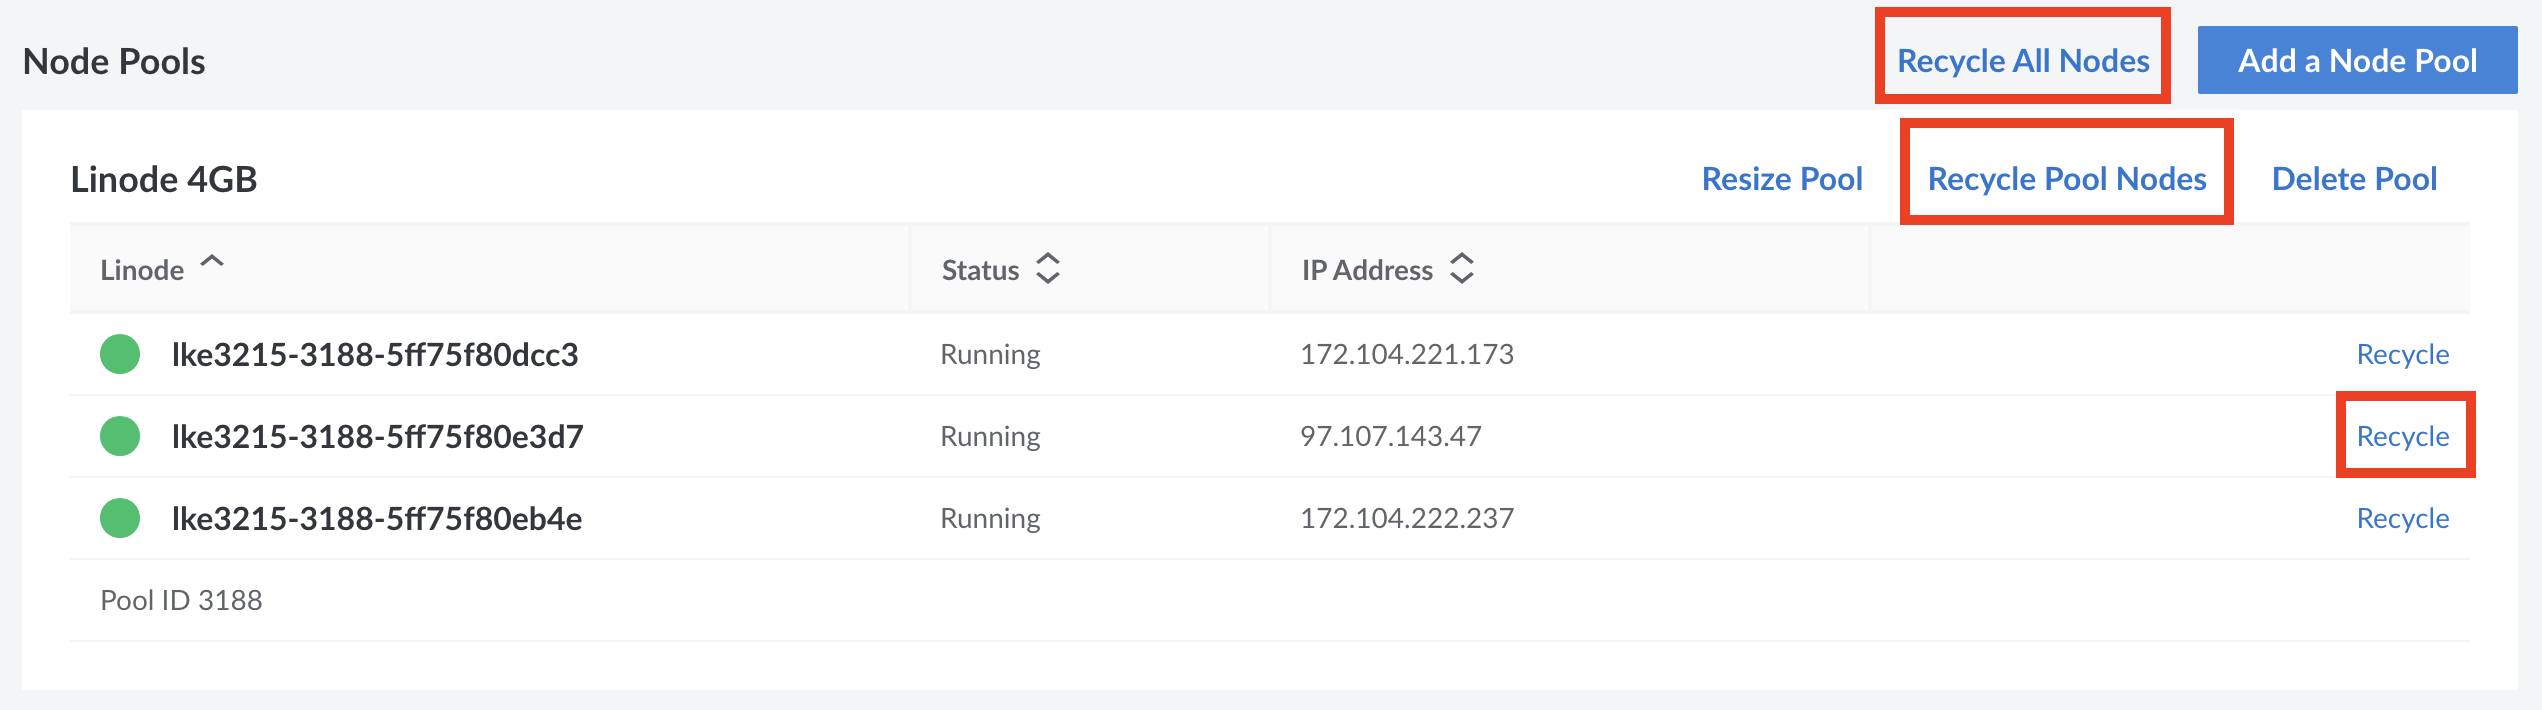2542x710 pixels.
Task: Recycle the node with IP 172.104.221.173
Action: pos(2402,355)
